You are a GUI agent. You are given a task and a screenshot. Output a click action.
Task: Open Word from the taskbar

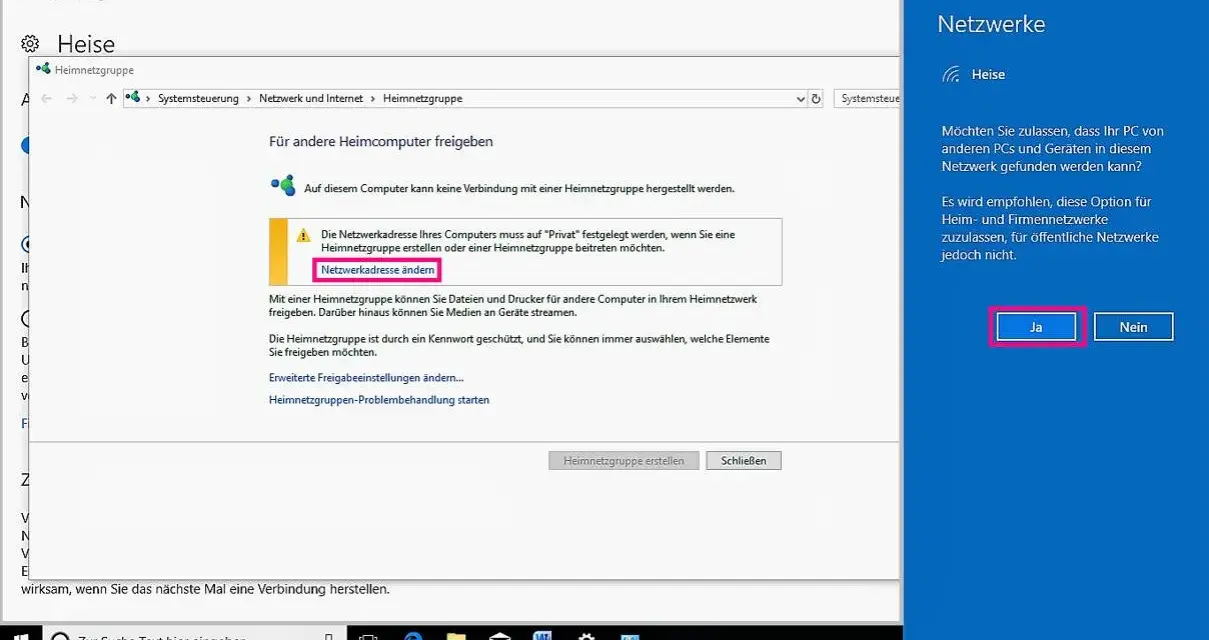tap(542, 635)
